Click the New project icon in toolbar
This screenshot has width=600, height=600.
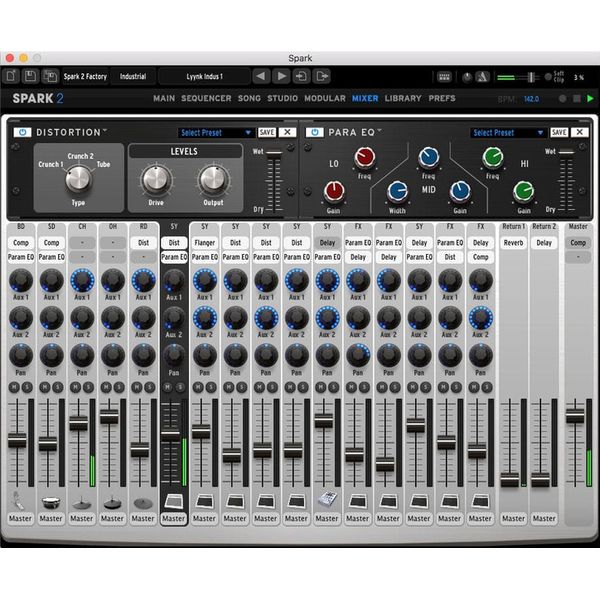(x=11, y=76)
